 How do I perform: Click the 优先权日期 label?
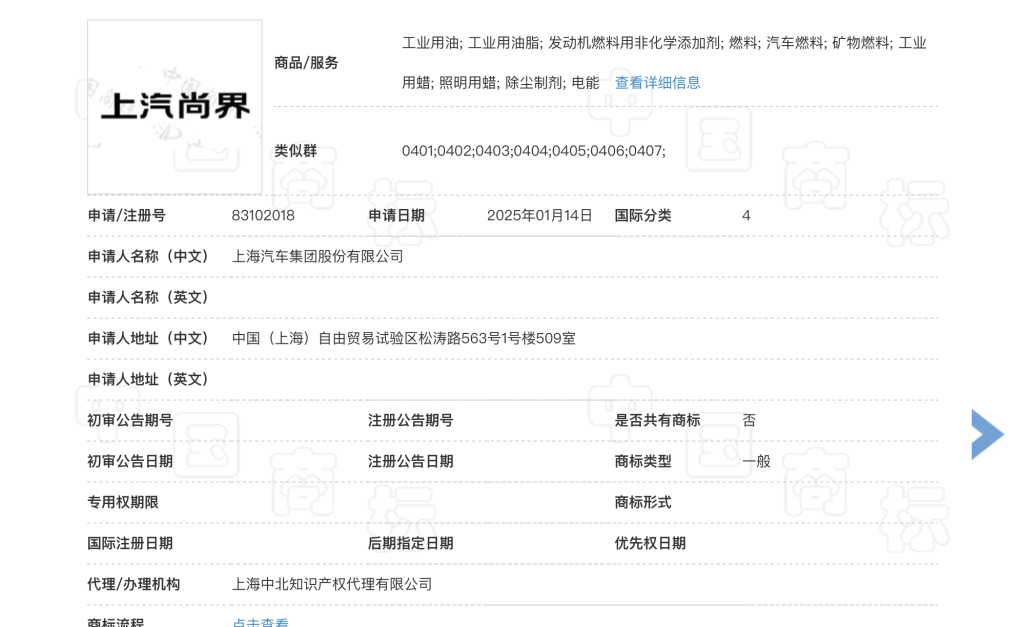click(650, 543)
